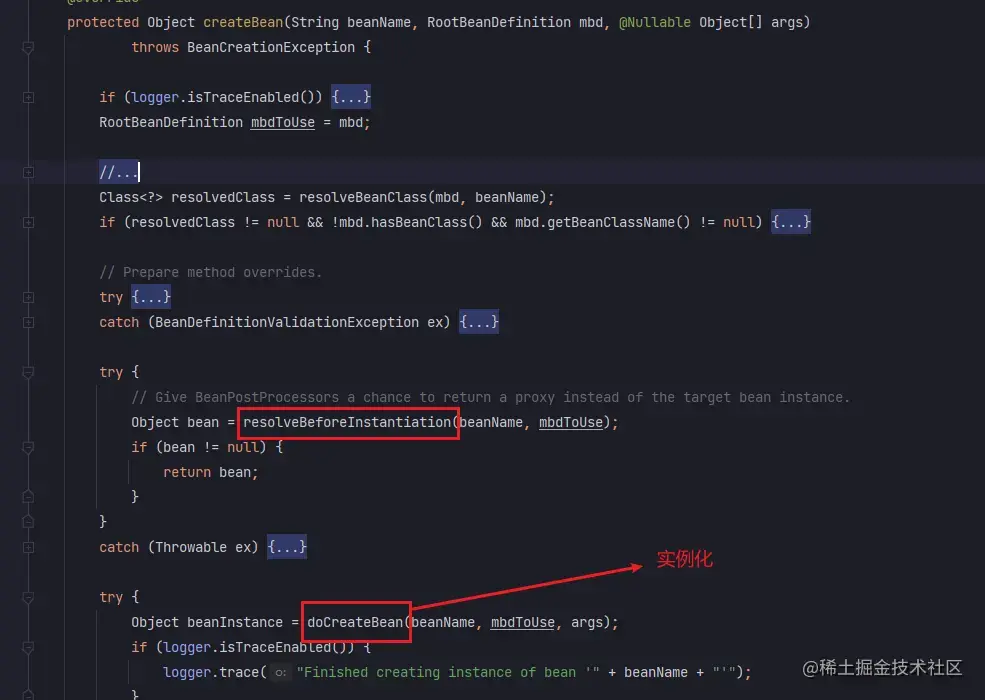Click the @Nullable annotation
Image resolution: width=985 pixels, height=700 pixels.
(x=655, y=23)
